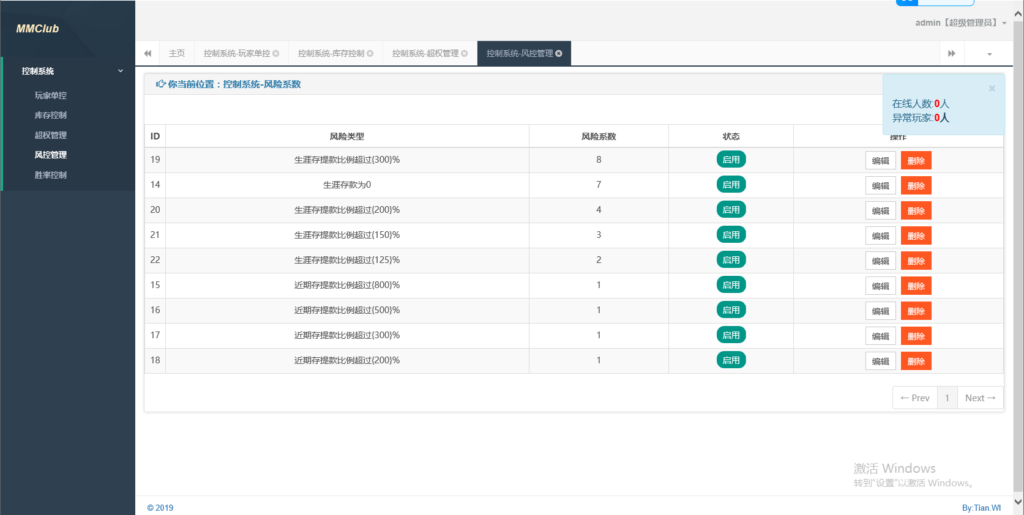Click the MMClub logo
Screen dimensions: 1024x515
pyautogui.click(x=38, y=29)
